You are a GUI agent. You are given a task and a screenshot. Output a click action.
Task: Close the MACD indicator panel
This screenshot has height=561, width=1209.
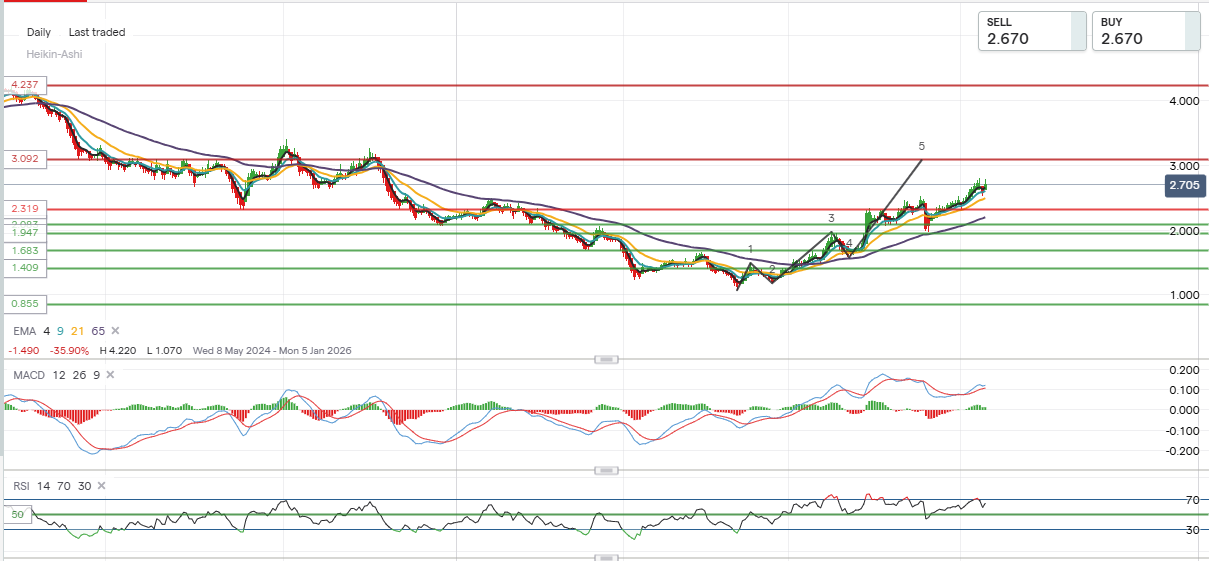click(x=110, y=375)
